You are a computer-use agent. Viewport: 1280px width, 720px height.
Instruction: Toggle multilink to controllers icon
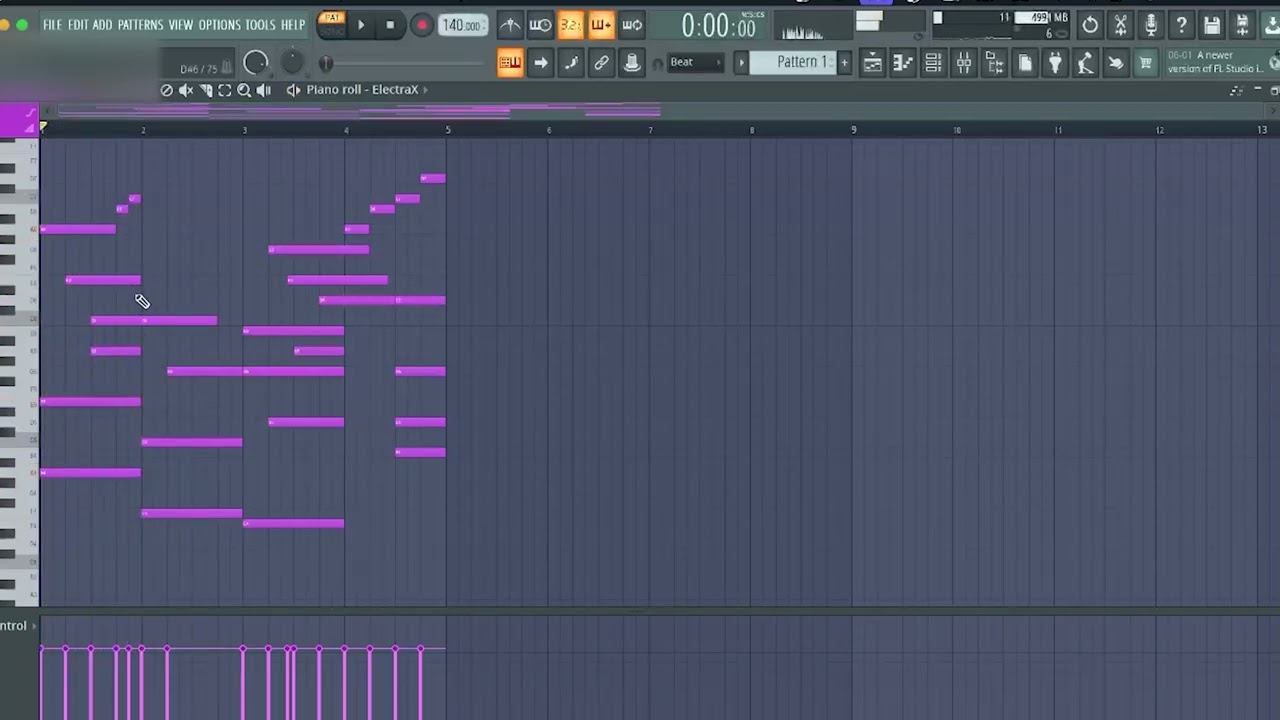pyautogui.click(x=632, y=63)
